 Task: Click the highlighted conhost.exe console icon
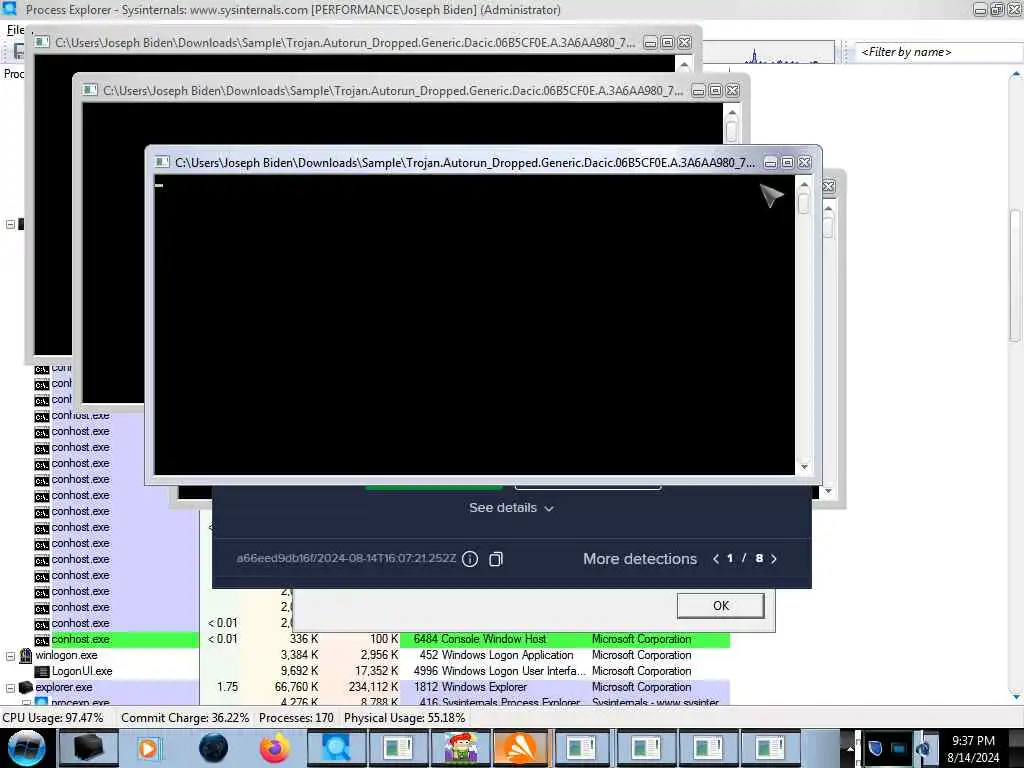(x=42, y=640)
